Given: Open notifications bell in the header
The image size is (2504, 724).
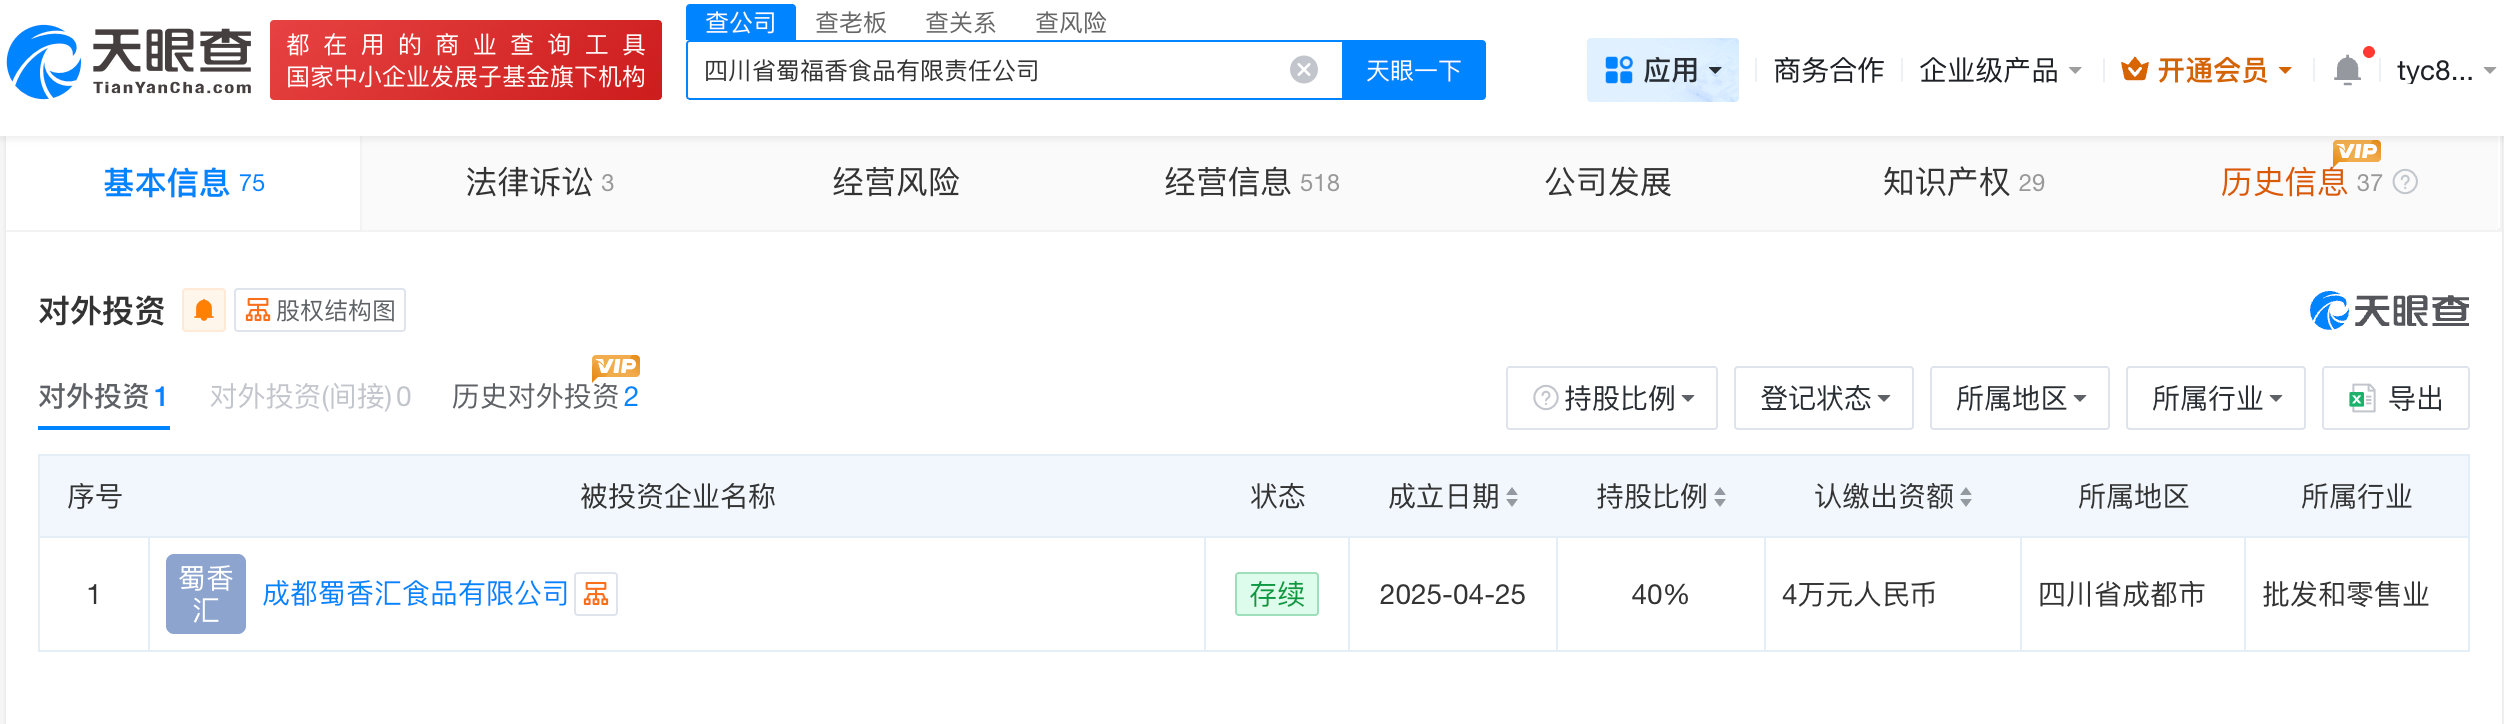Looking at the screenshot, I should point(2347,70).
